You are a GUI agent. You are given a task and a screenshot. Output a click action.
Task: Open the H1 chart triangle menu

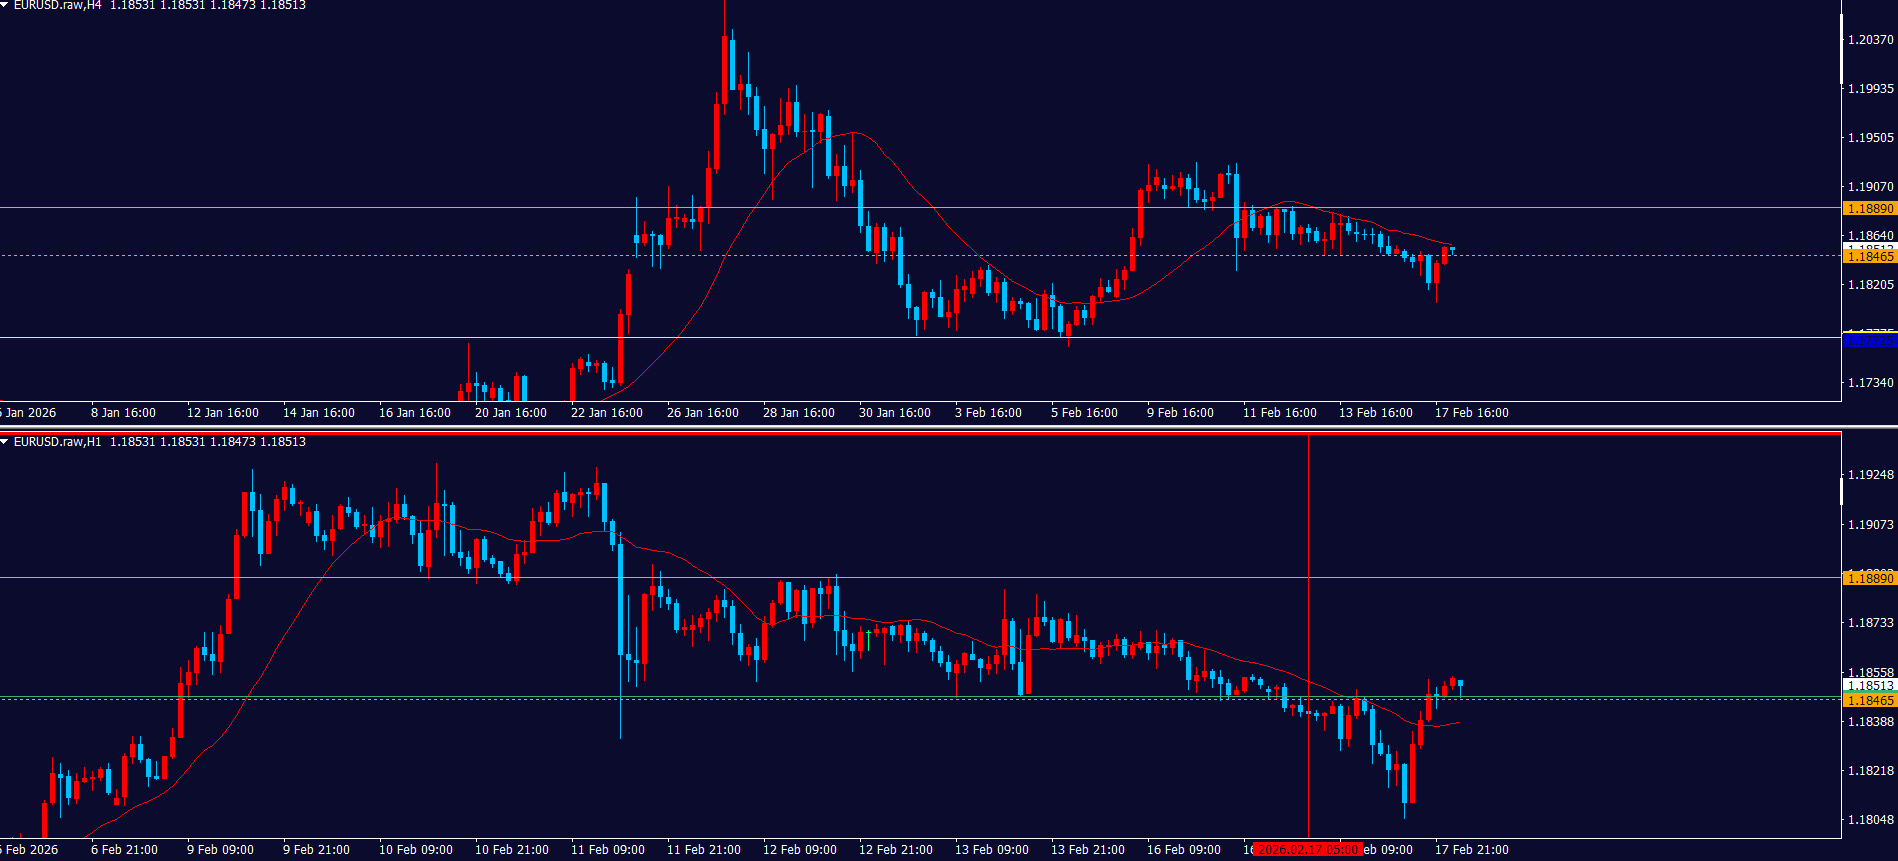coord(5,441)
